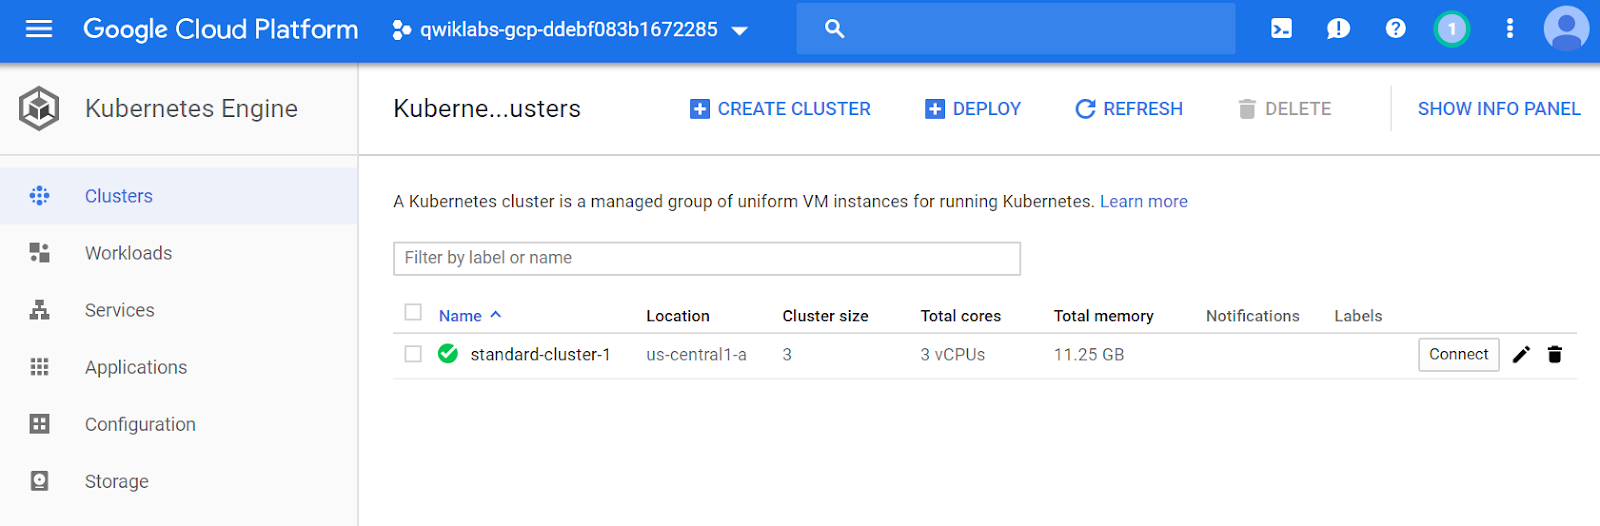Open Services in the sidebar
The image size is (1600, 526).
pyautogui.click(x=179, y=310)
